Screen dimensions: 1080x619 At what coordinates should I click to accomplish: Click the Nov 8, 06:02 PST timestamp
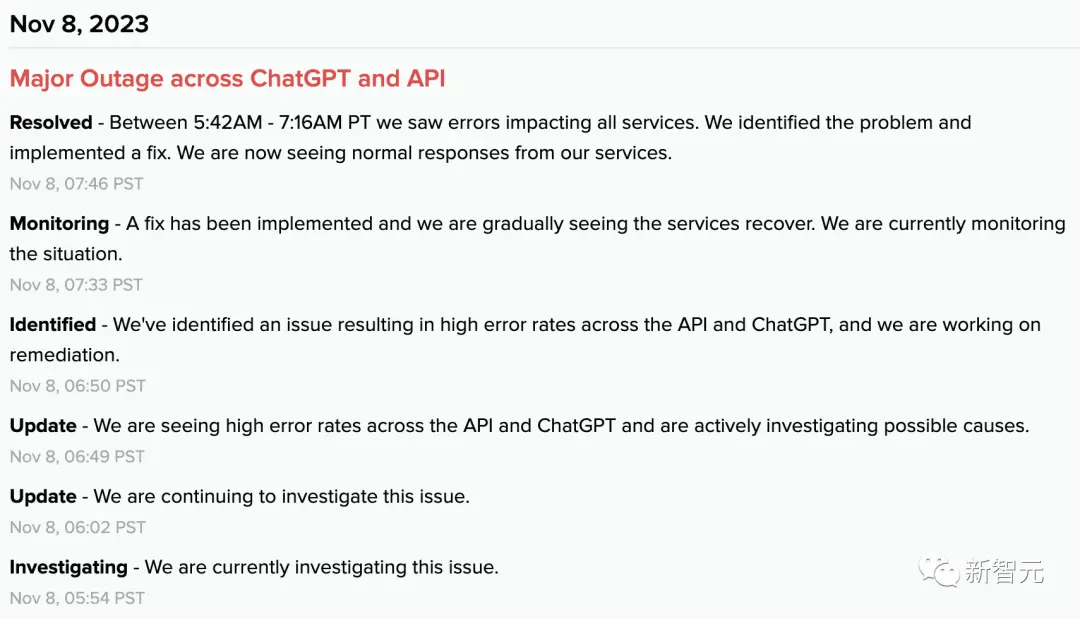[78, 527]
